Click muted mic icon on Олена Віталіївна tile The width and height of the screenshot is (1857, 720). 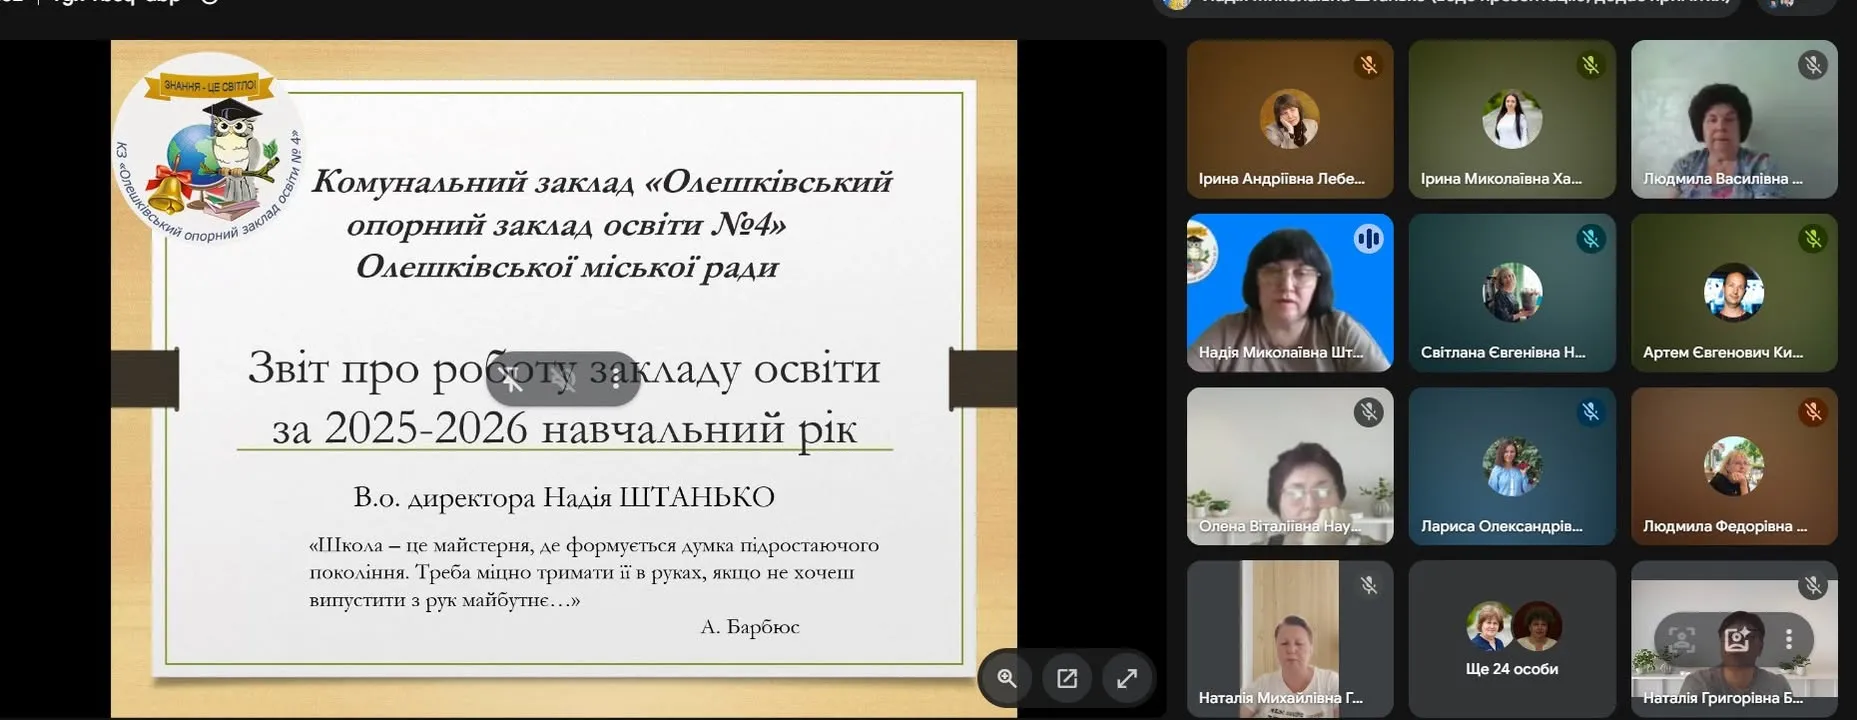1368,412
